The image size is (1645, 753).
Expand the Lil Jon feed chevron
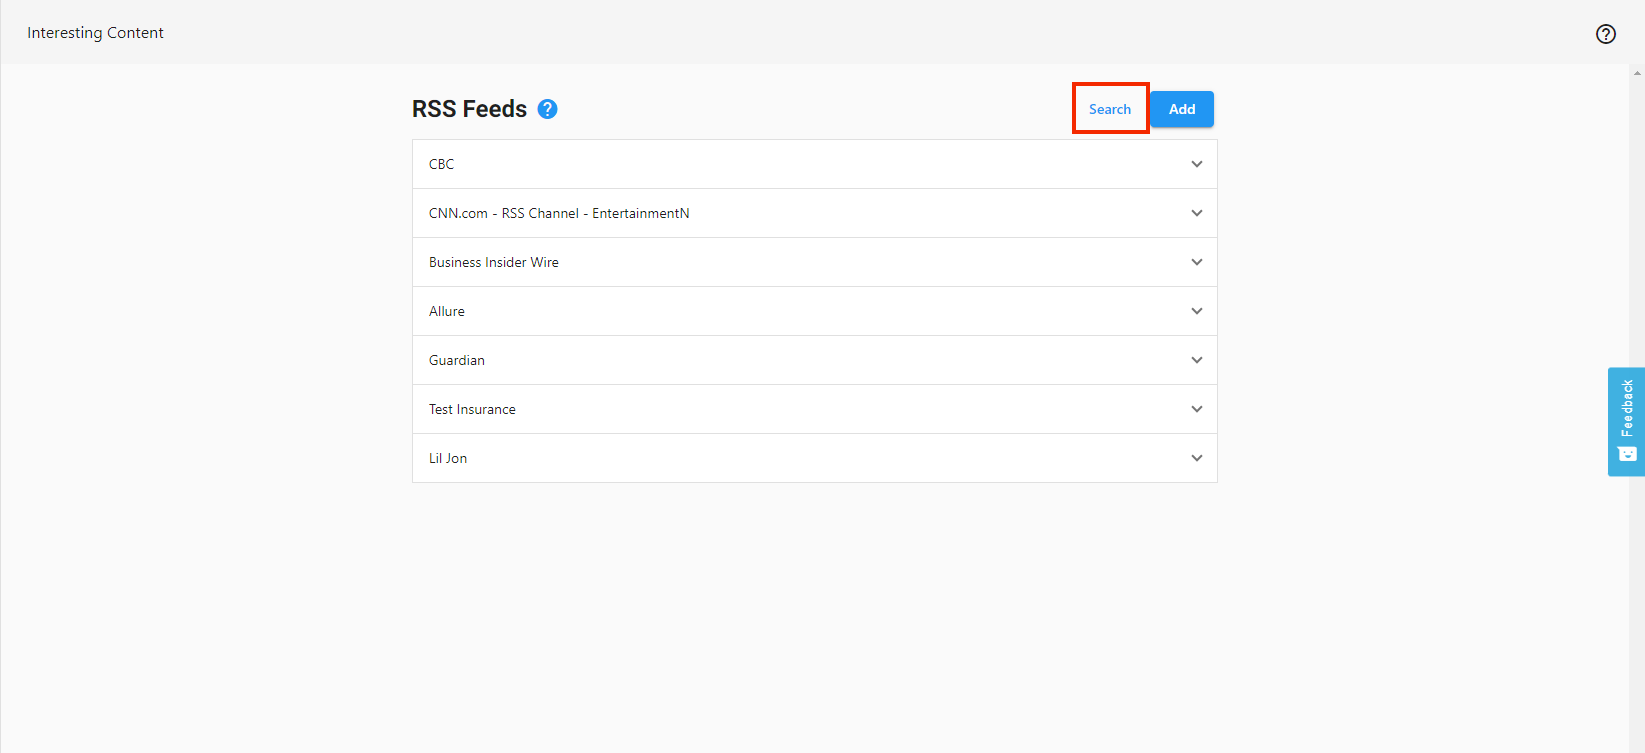(x=1196, y=458)
